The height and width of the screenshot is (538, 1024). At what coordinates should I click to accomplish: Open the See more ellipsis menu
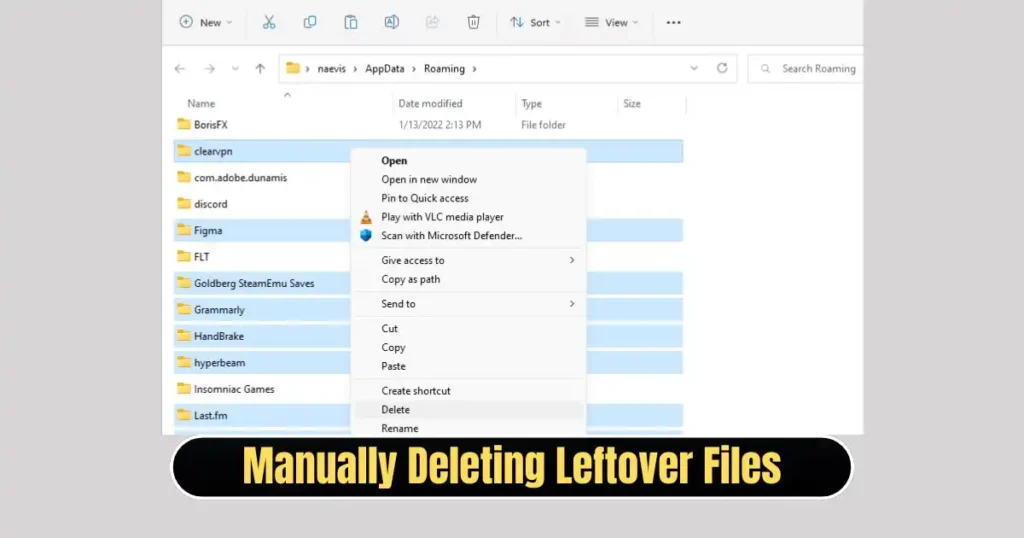coord(673,22)
